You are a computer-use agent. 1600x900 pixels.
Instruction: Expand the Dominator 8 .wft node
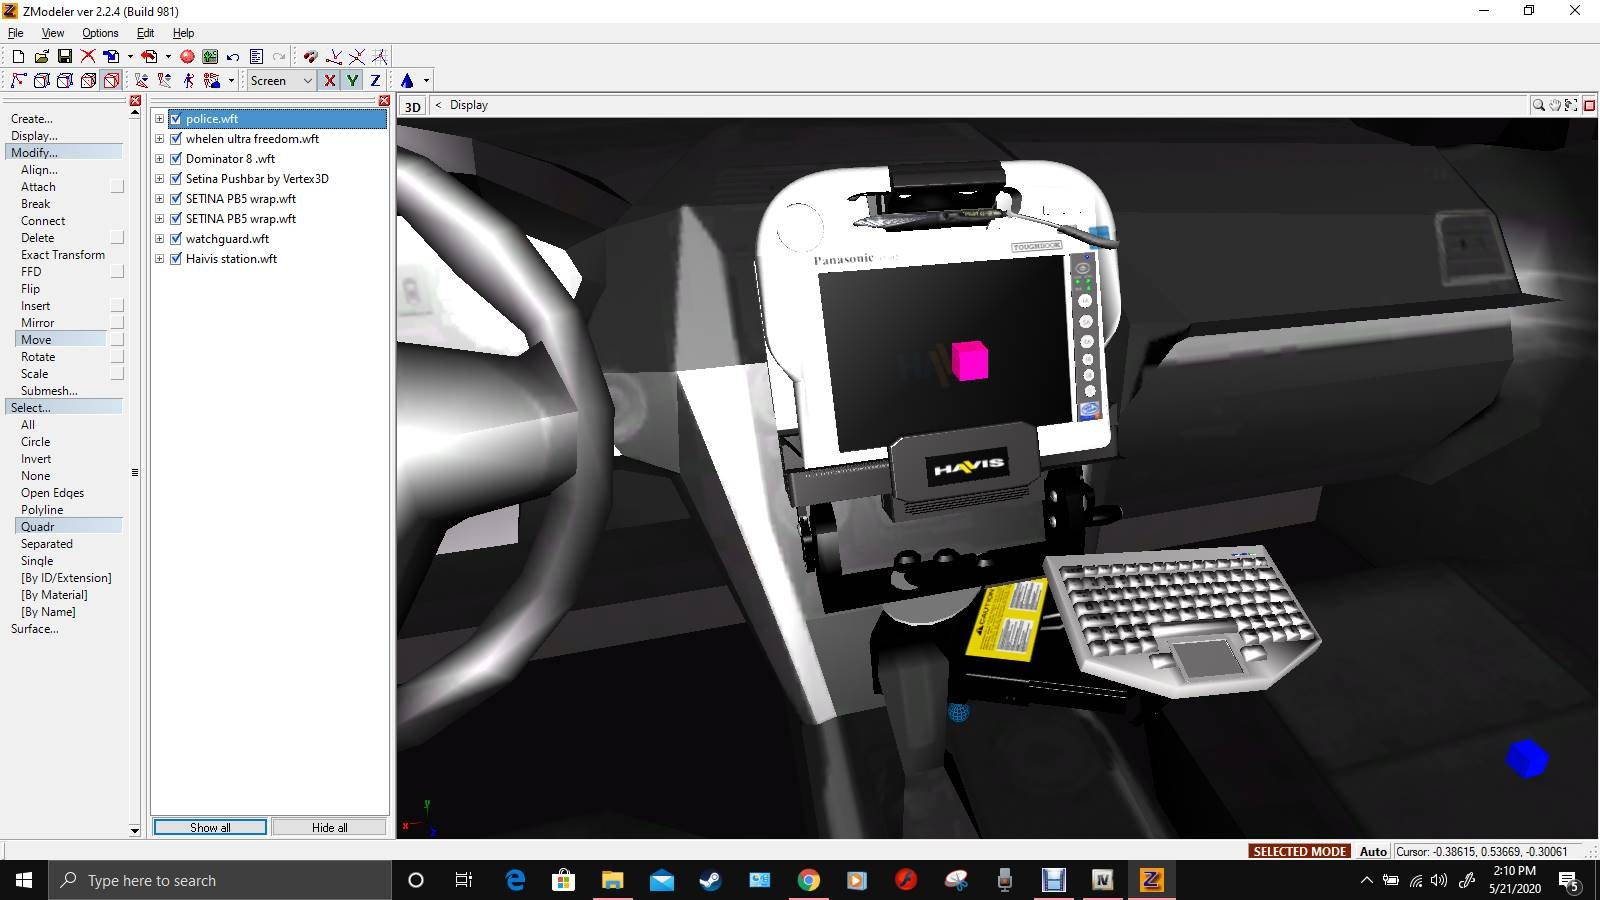coord(159,159)
